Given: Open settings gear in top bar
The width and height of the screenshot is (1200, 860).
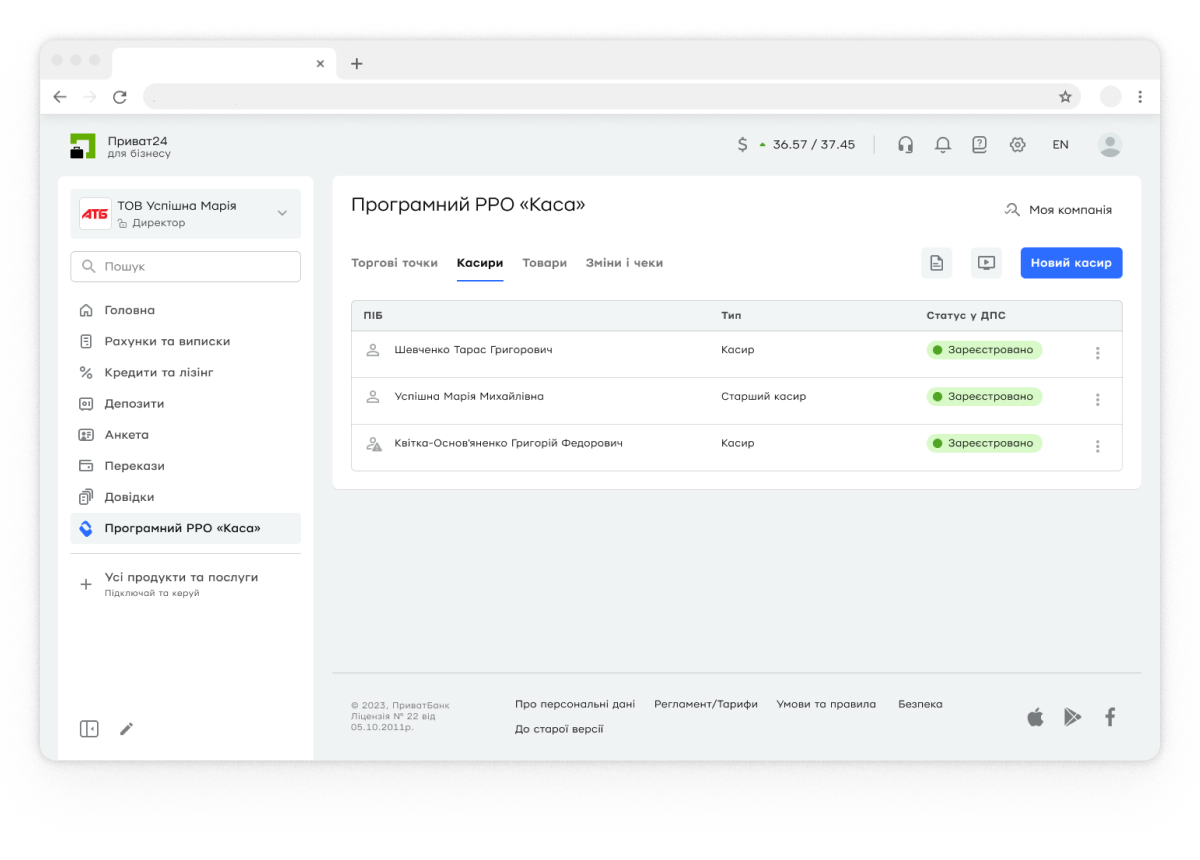Looking at the screenshot, I should click(1017, 145).
